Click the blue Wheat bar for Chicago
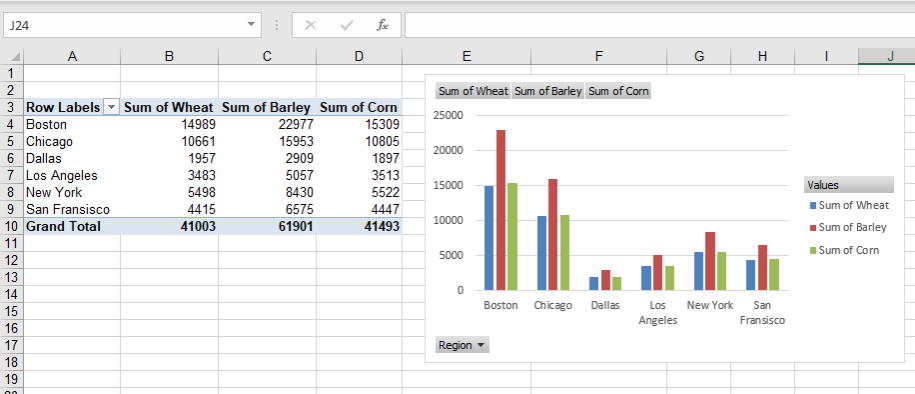915x394 pixels. point(542,253)
